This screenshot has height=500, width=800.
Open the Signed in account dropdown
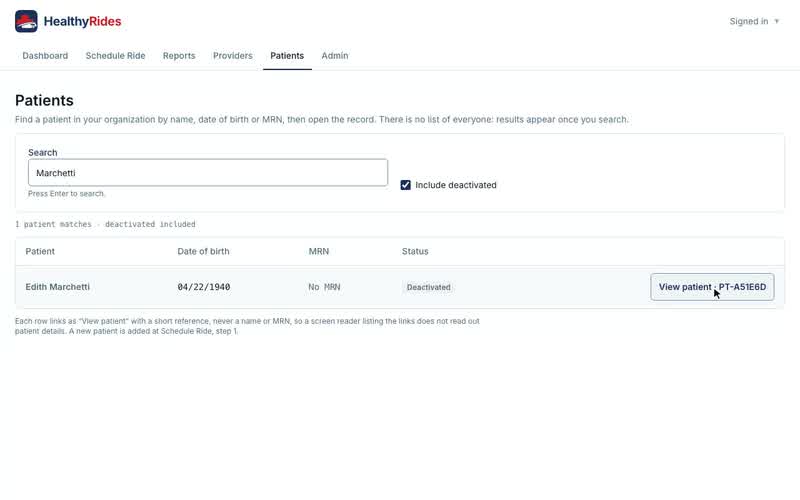(x=754, y=21)
